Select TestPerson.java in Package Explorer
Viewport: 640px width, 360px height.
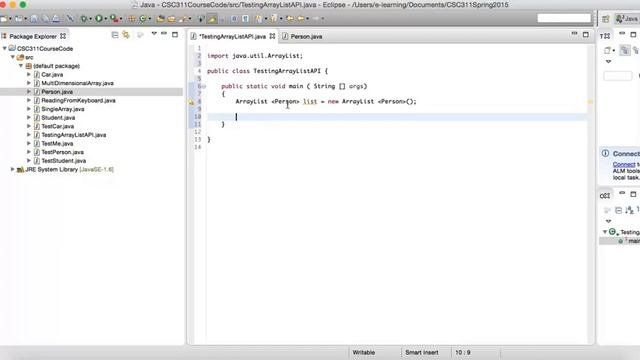click(x=62, y=152)
